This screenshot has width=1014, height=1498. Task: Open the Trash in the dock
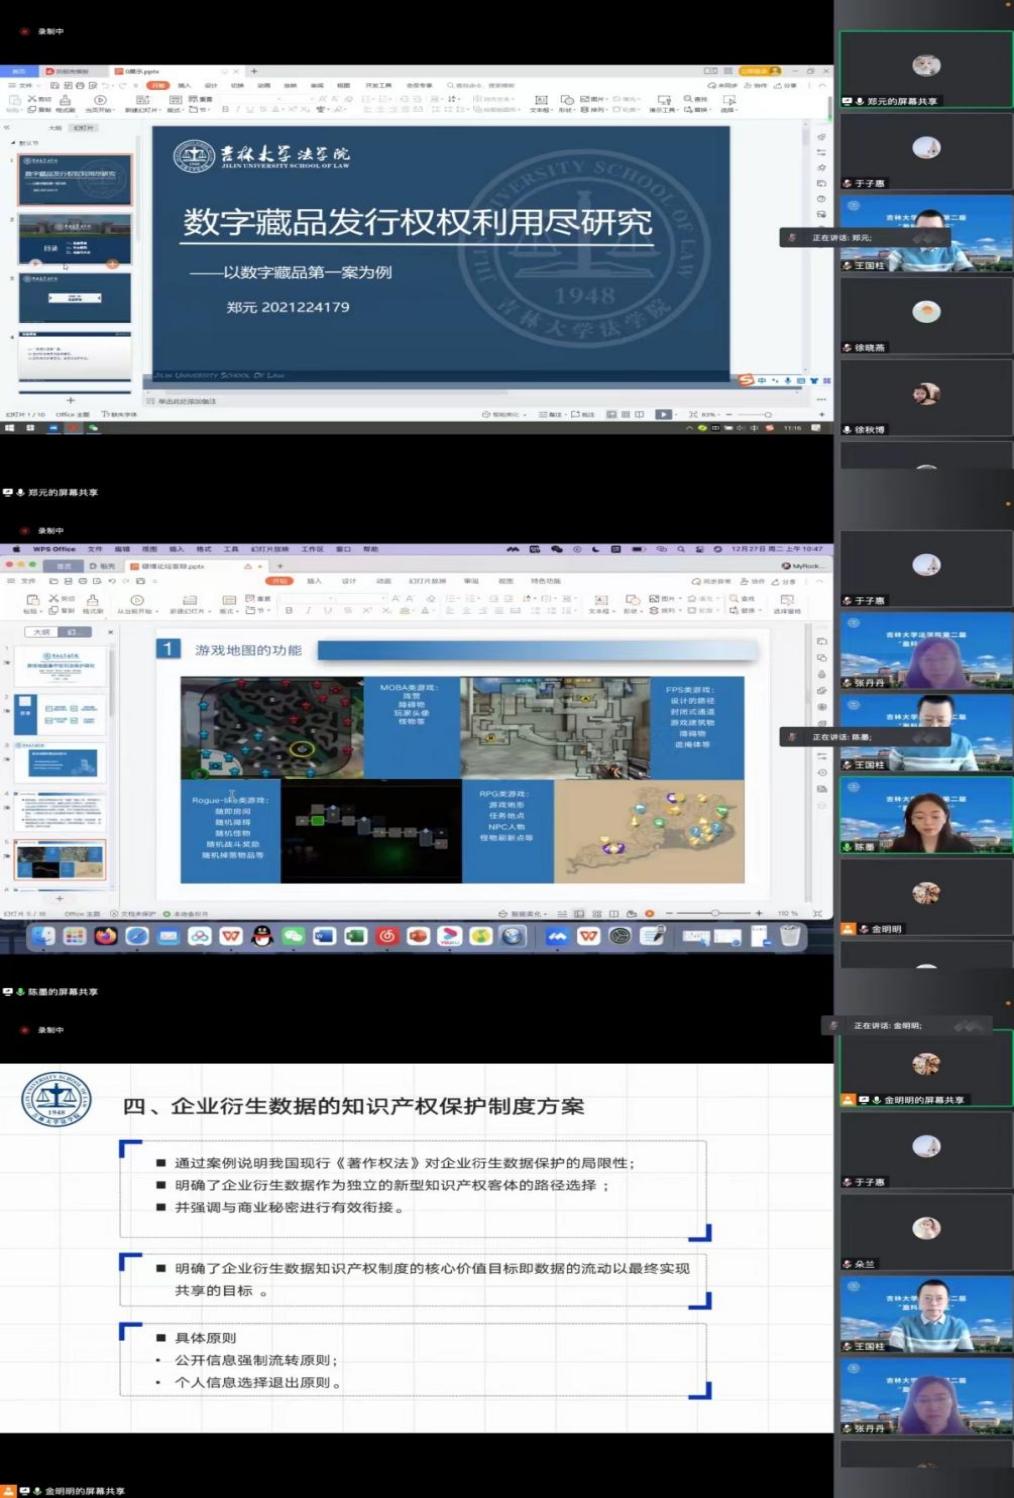pos(790,936)
